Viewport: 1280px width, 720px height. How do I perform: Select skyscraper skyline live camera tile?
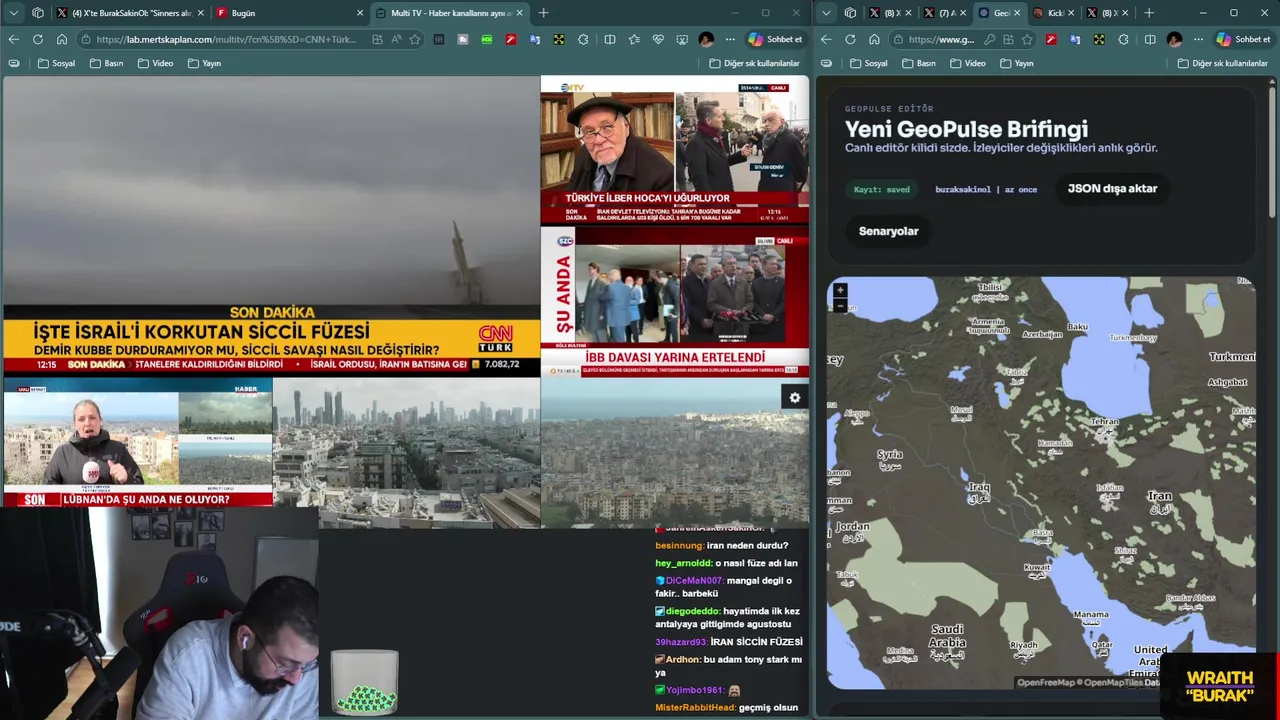point(407,453)
